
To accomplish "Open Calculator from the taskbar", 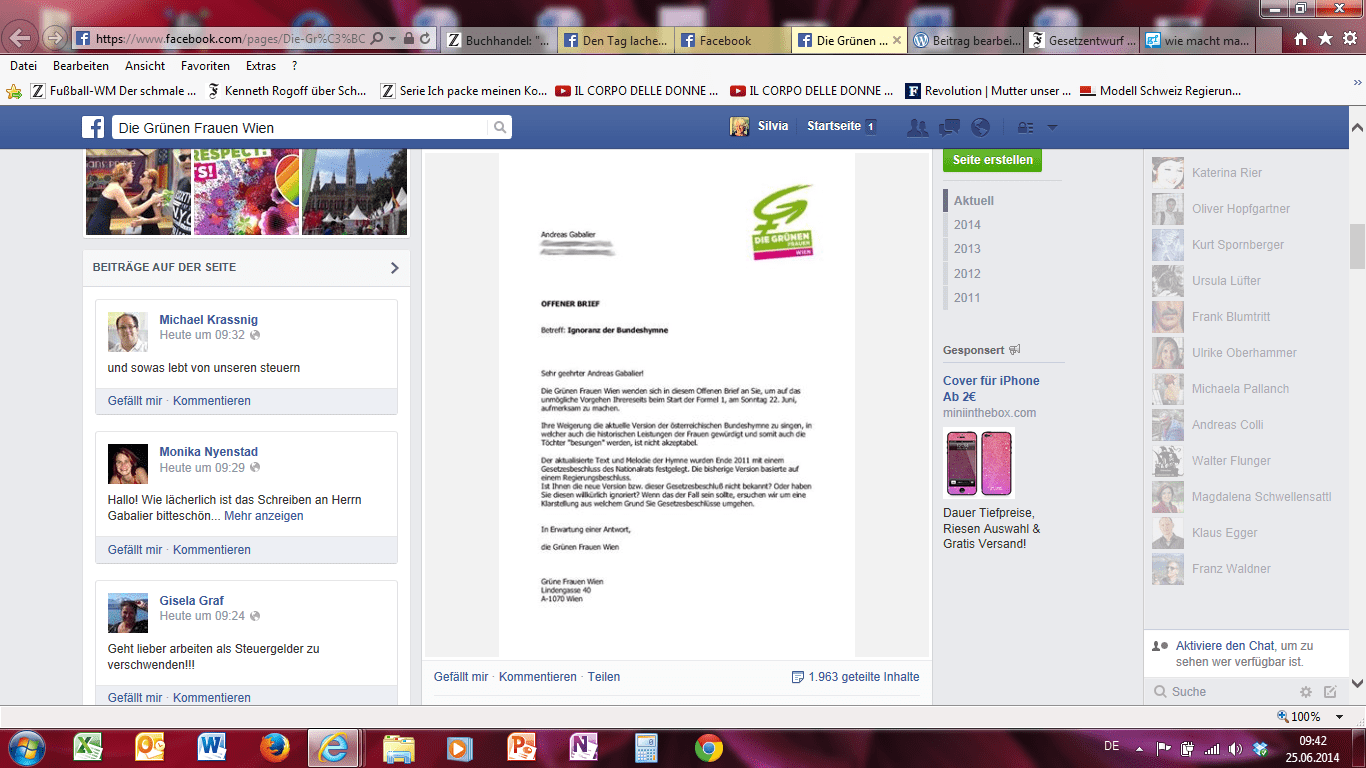I will coord(646,747).
